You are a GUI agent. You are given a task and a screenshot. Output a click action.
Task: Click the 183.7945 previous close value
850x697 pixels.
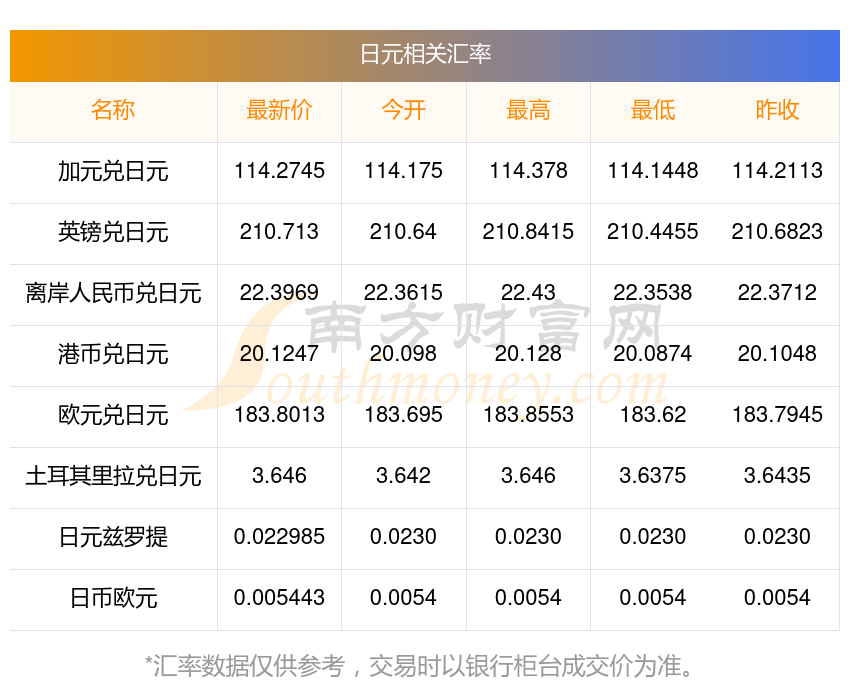click(x=777, y=414)
